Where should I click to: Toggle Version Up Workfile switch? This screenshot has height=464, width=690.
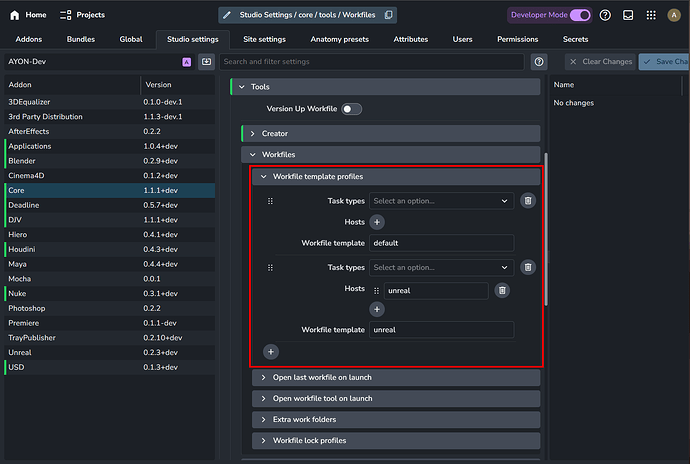pos(351,109)
